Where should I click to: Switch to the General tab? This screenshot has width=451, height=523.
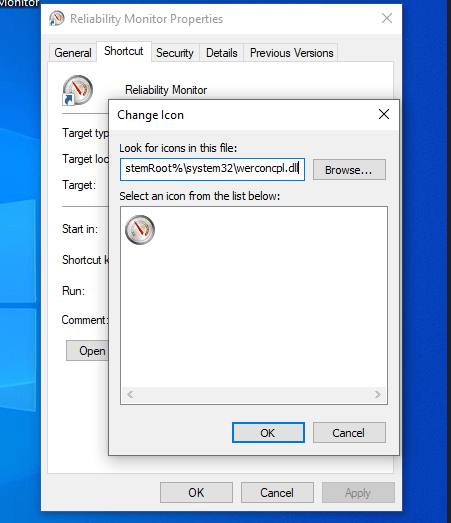click(x=73, y=53)
